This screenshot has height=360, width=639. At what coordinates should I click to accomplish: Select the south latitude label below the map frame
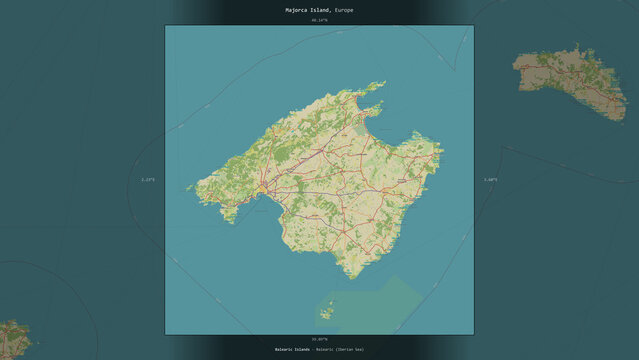319,339
